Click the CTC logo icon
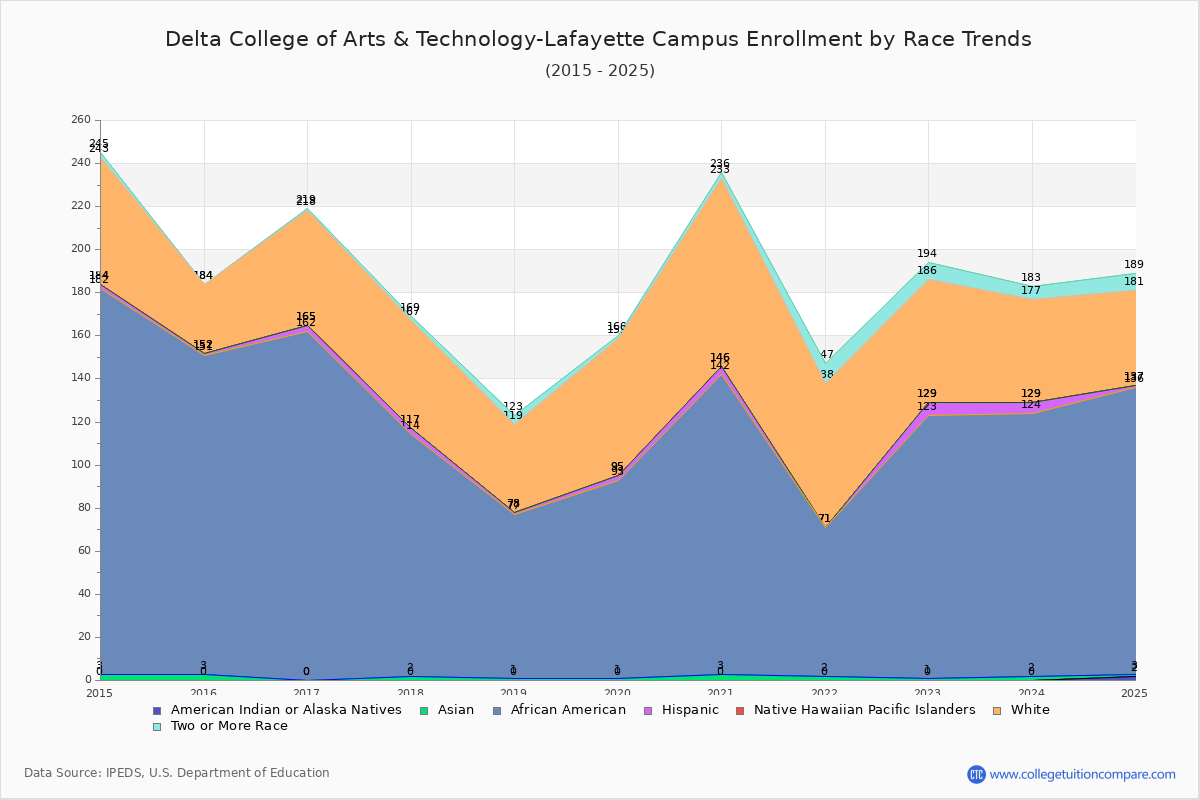This screenshot has height=800, width=1200. tap(976, 774)
